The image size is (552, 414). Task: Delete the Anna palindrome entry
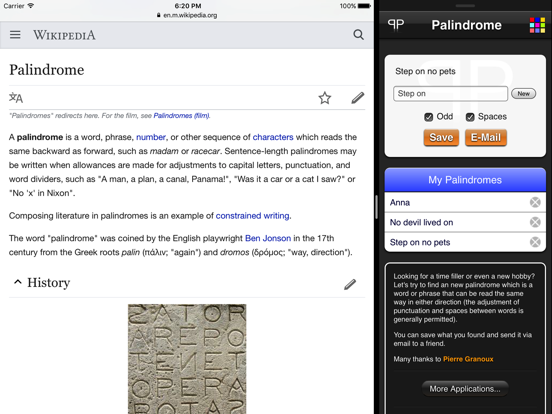(535, 202)
